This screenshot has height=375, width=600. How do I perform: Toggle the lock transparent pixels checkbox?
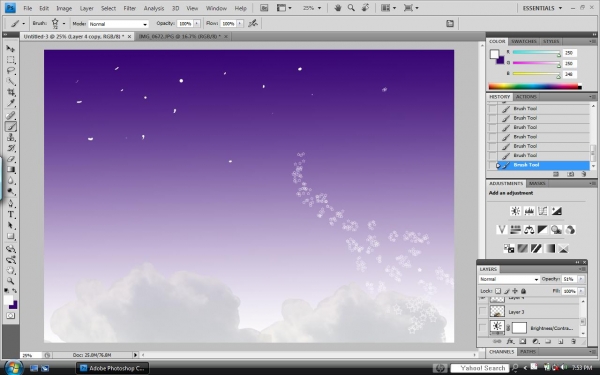tap(498, 291)
